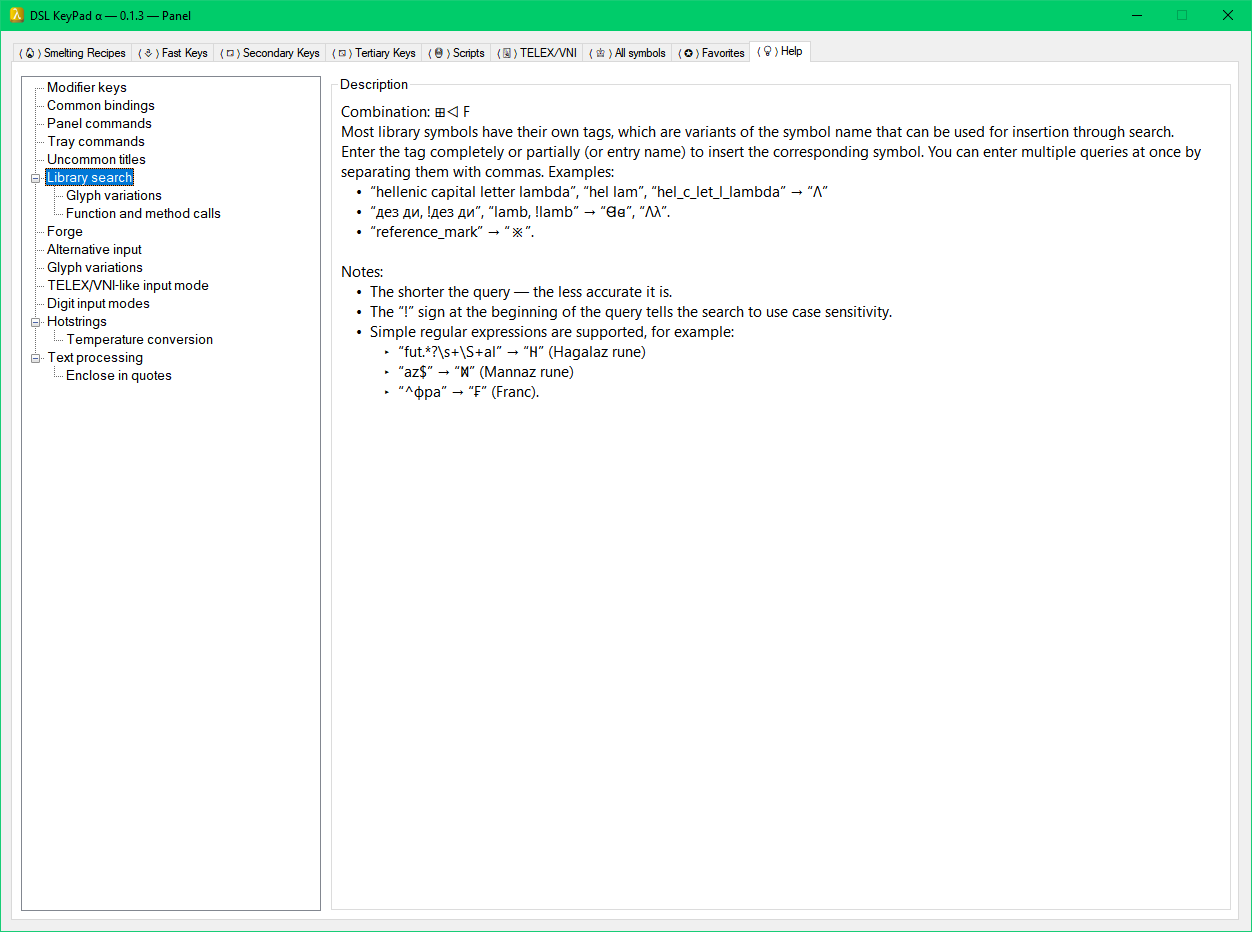The width and height of the screenshot is (1252, 932).
Task: Select the Uncommon titles topic
Action: (96, 160)
